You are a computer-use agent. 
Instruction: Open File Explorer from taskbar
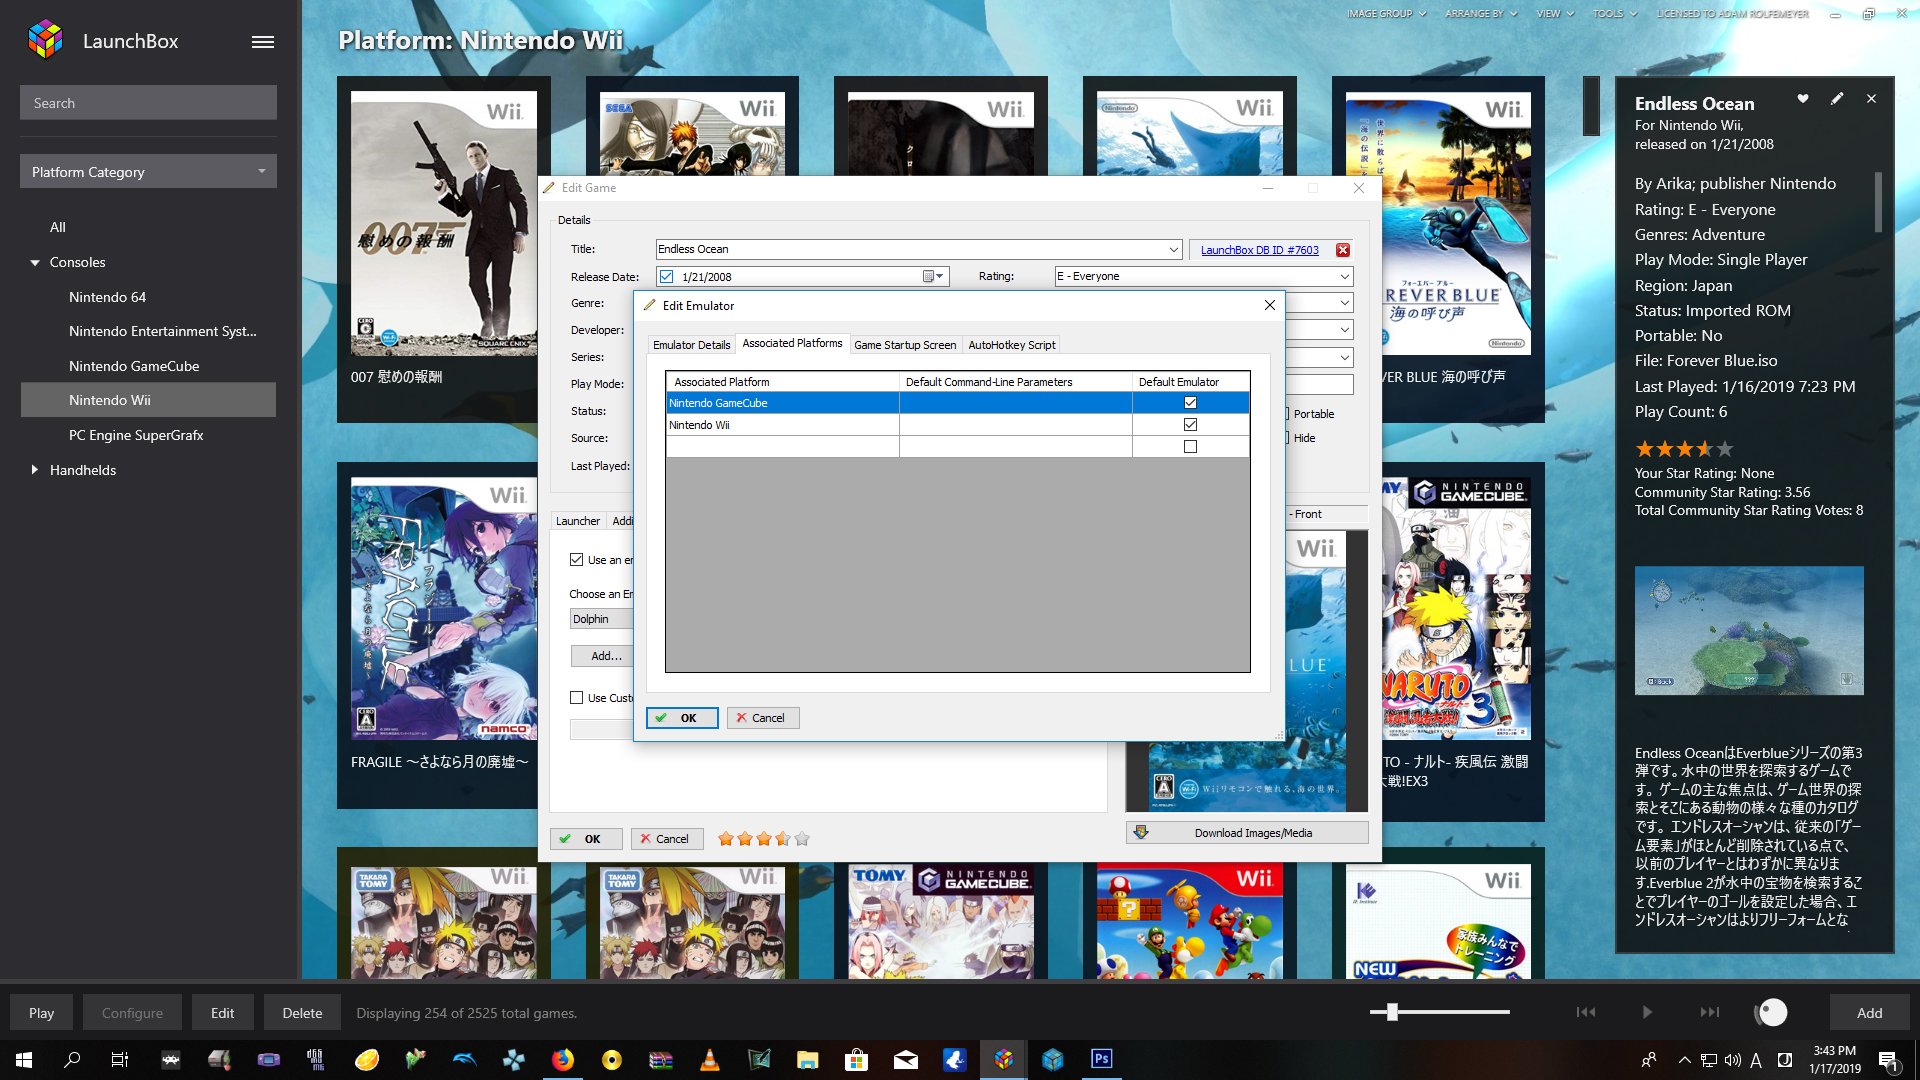(807, 1060)
